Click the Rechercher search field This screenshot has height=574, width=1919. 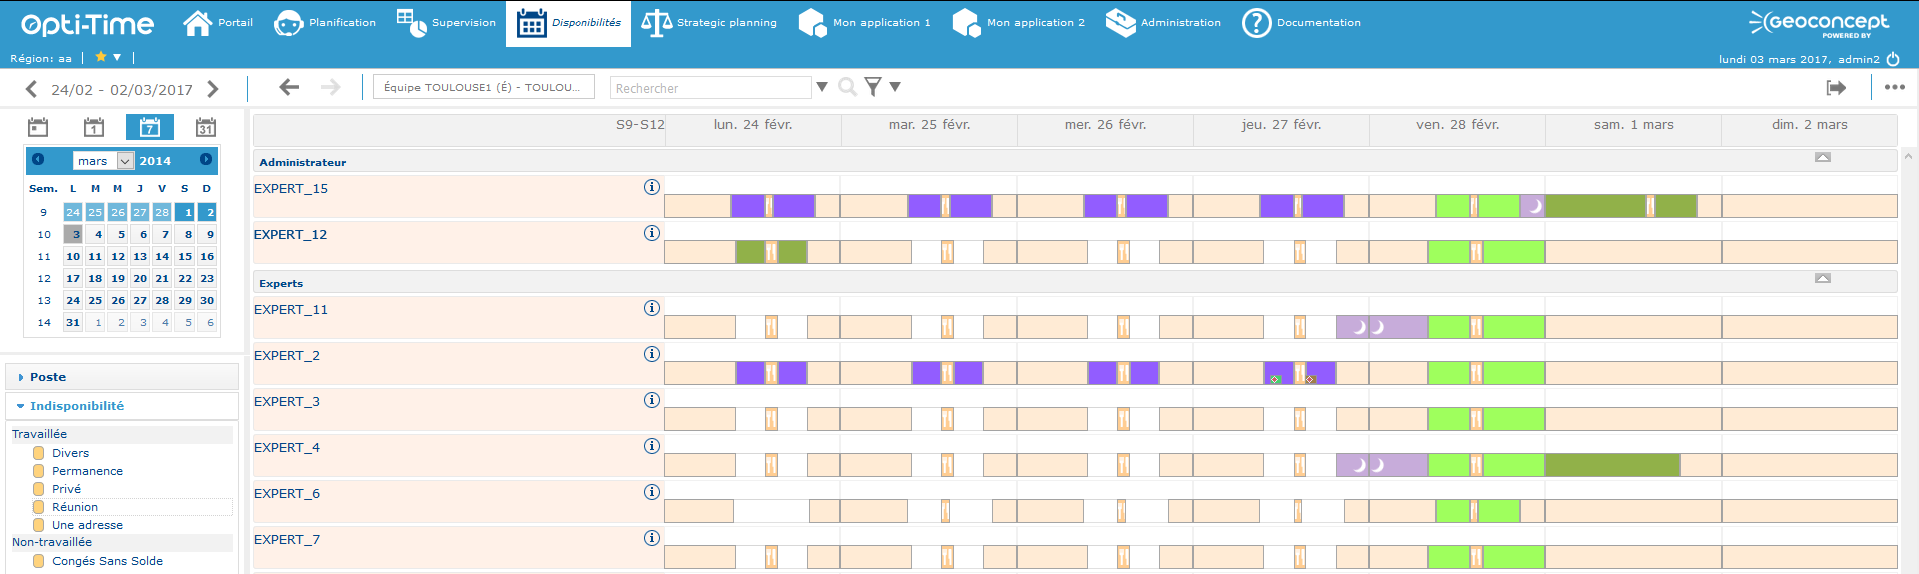pos(710,88)
